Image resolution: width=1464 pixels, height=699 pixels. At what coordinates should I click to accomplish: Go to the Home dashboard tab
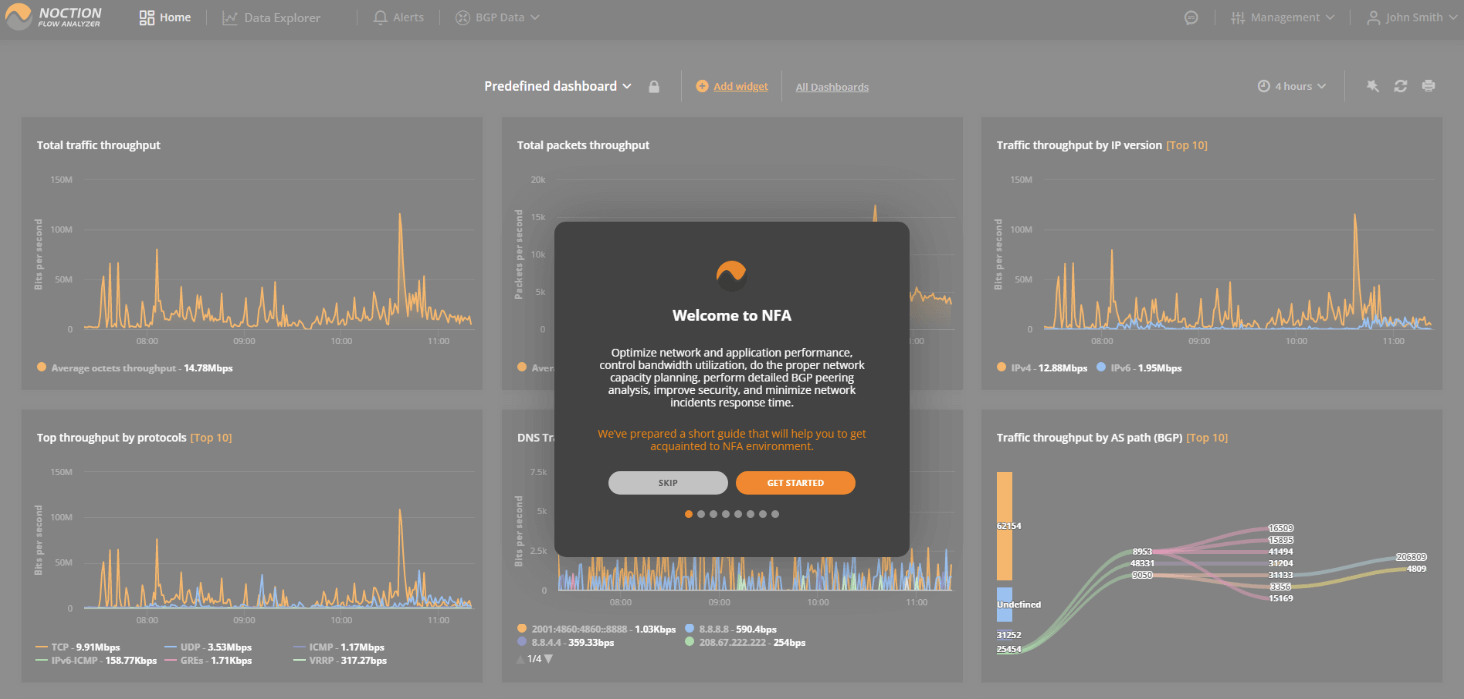(x=165, y=17)
